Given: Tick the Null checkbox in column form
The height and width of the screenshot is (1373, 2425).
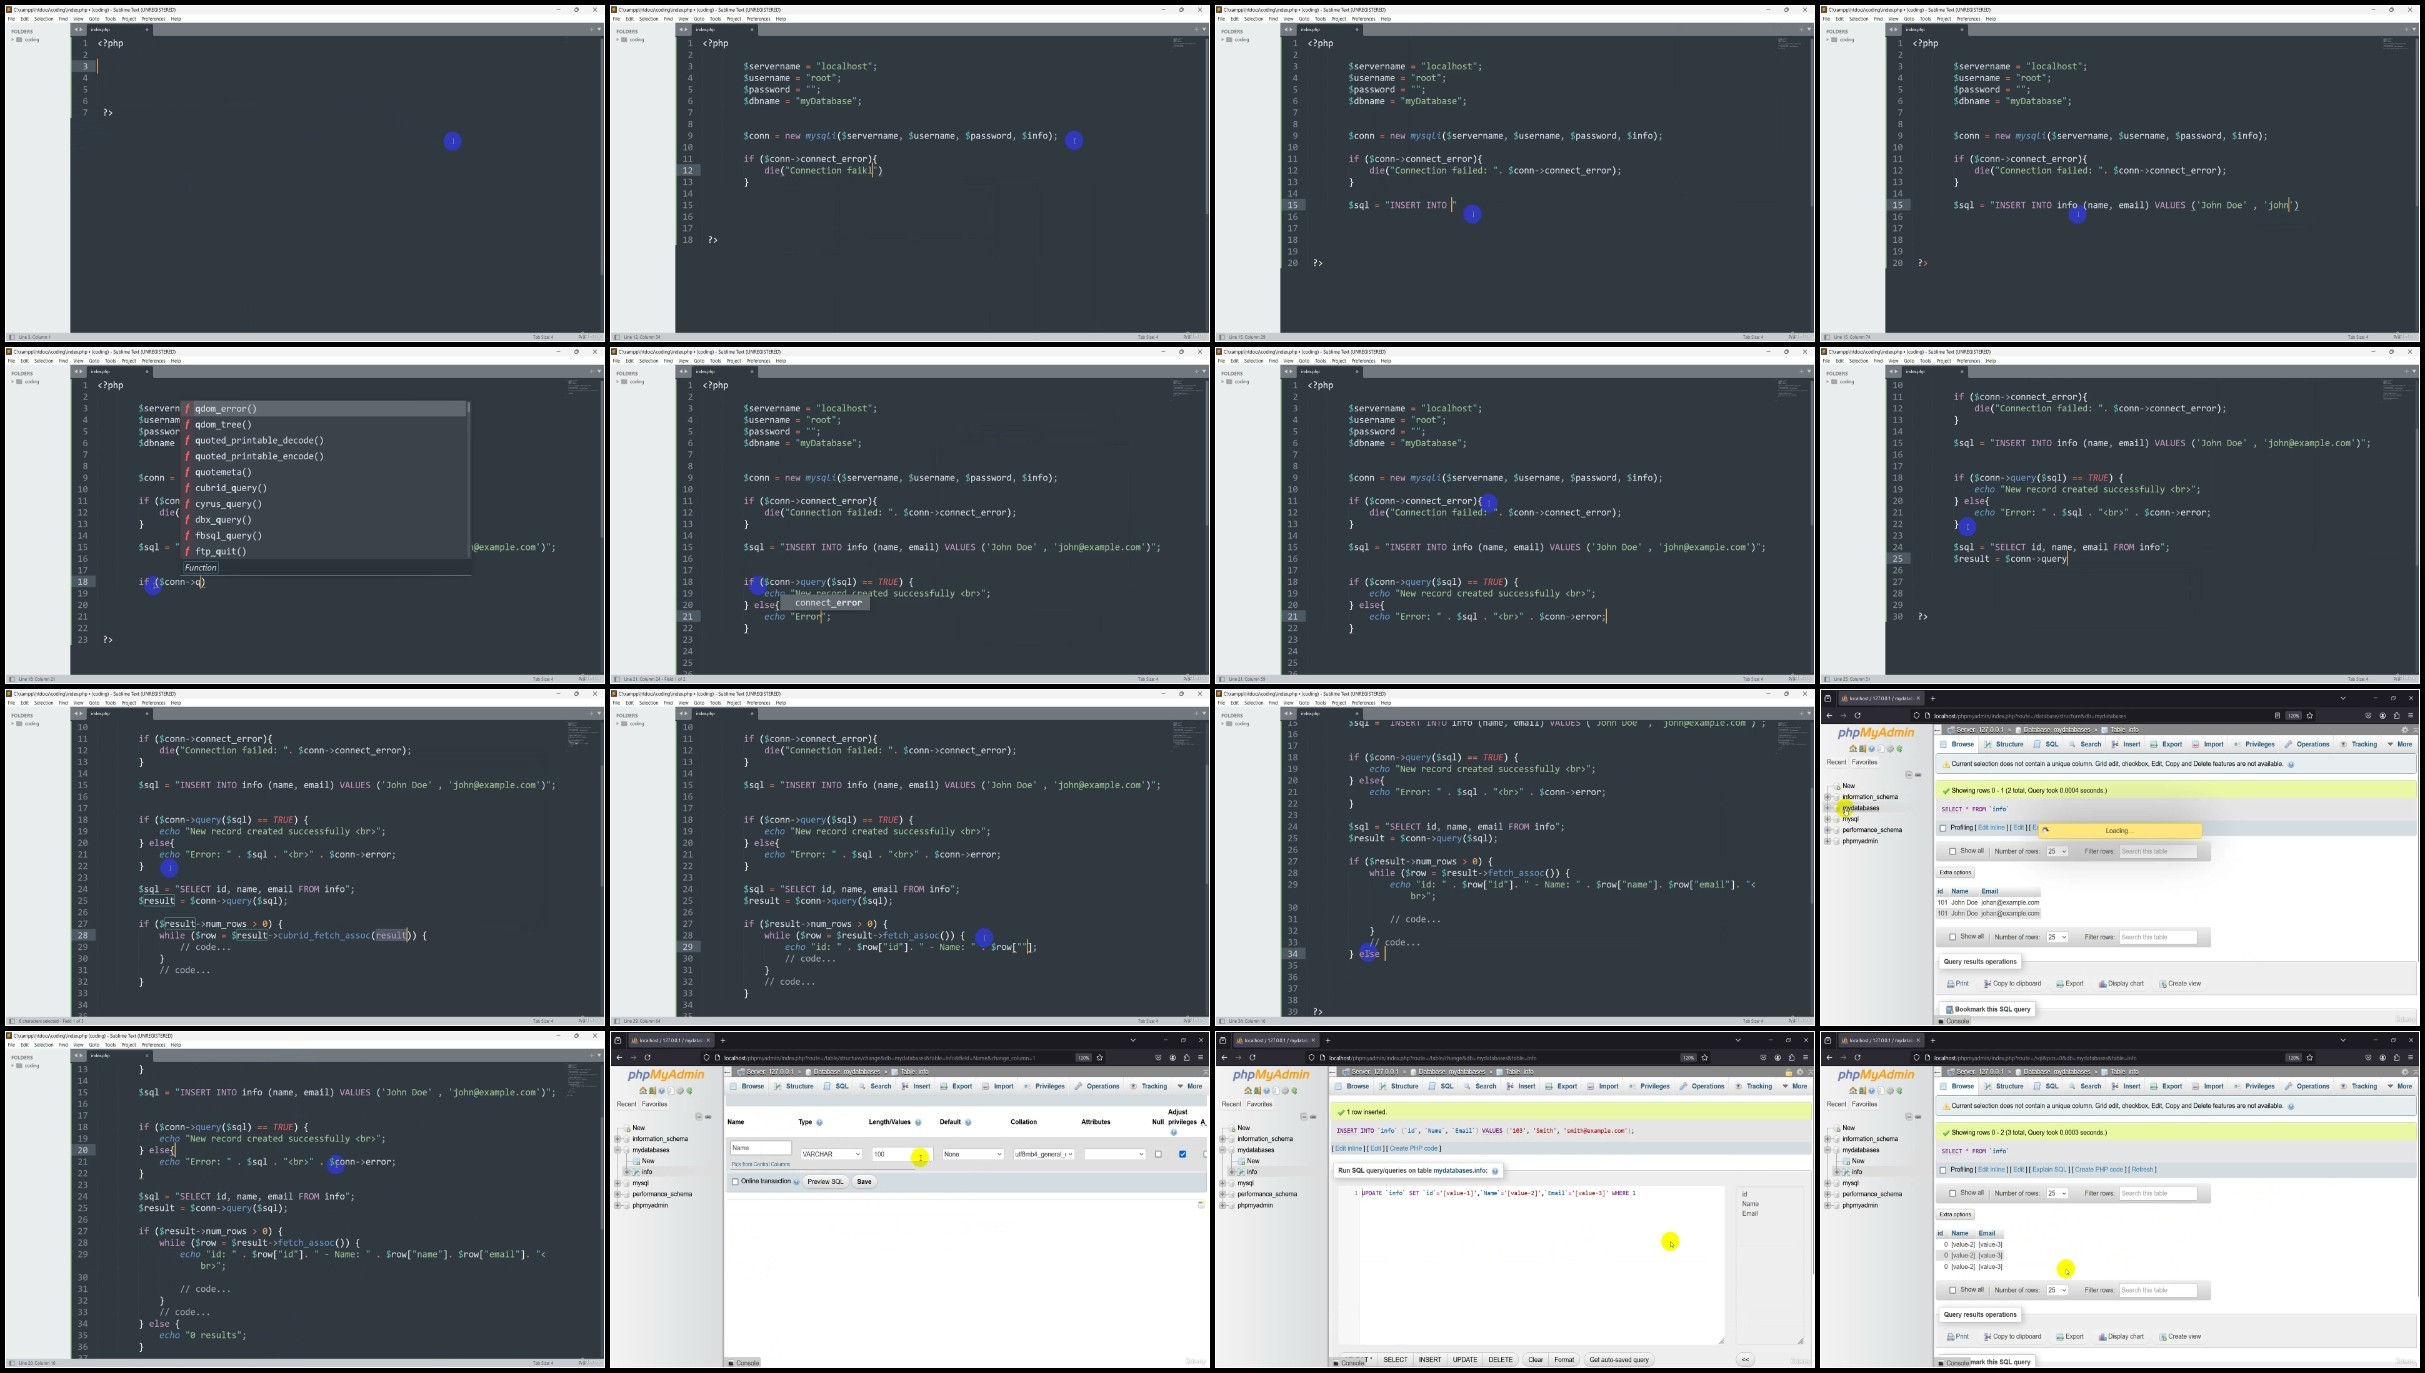Looking at the screenshot, I should pyautogui.click(x=1158, y=1155).
